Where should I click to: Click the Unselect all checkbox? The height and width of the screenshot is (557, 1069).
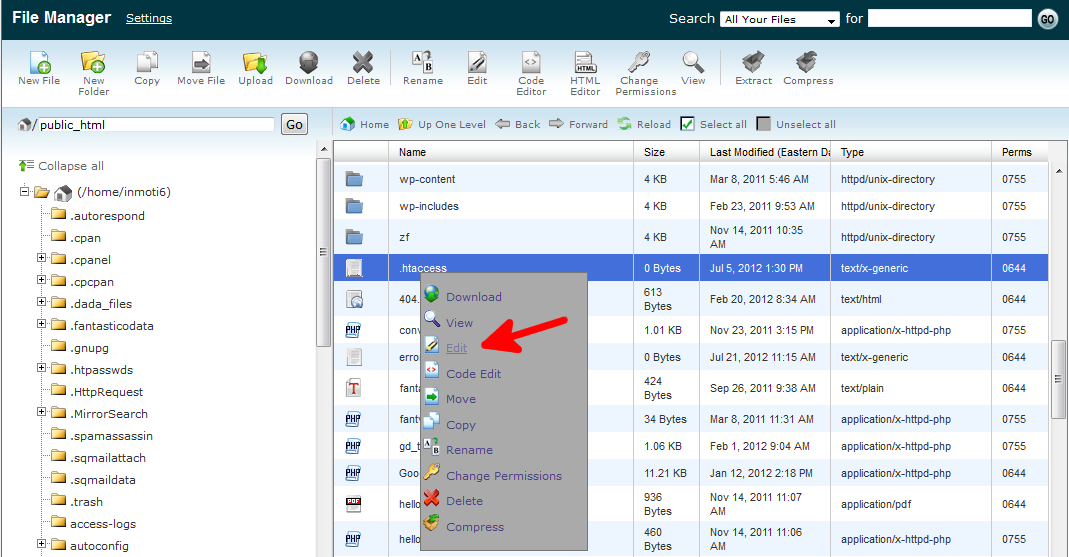click(x=764, y=124)
